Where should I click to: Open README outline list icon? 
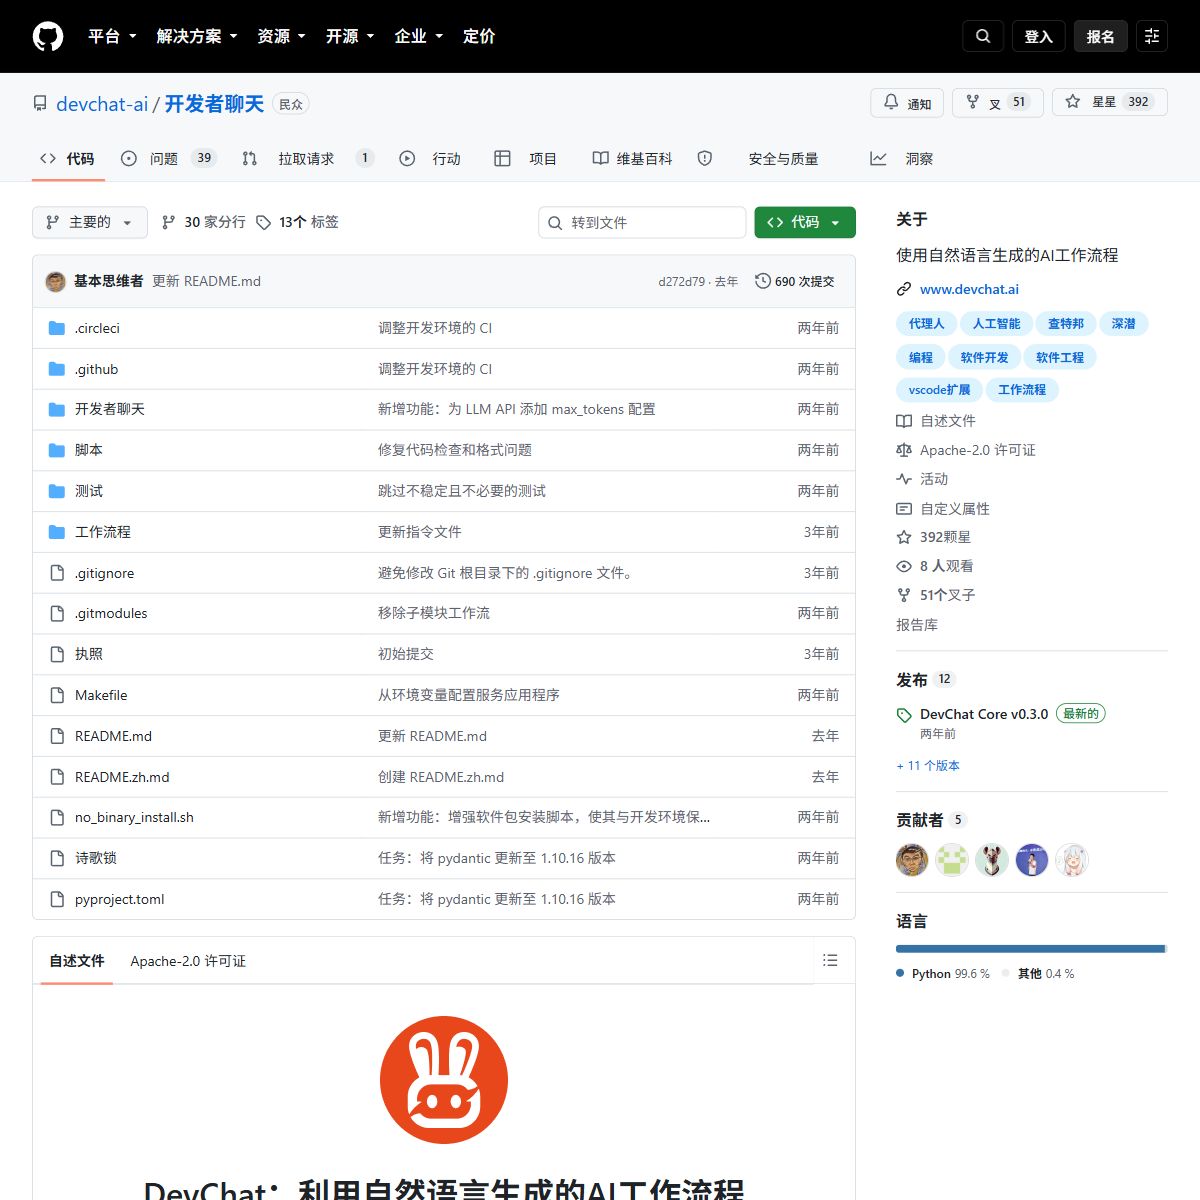coord(830,960)
